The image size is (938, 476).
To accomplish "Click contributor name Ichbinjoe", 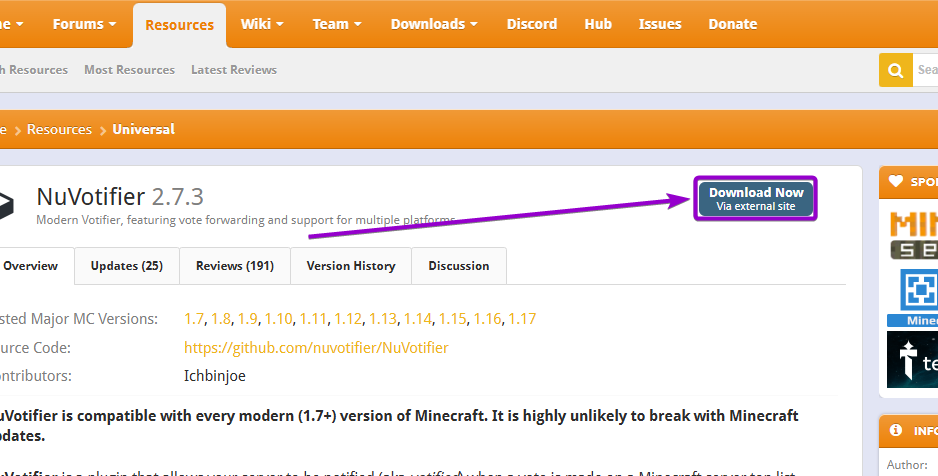I will pyautogui.click(x=215, y=376).
